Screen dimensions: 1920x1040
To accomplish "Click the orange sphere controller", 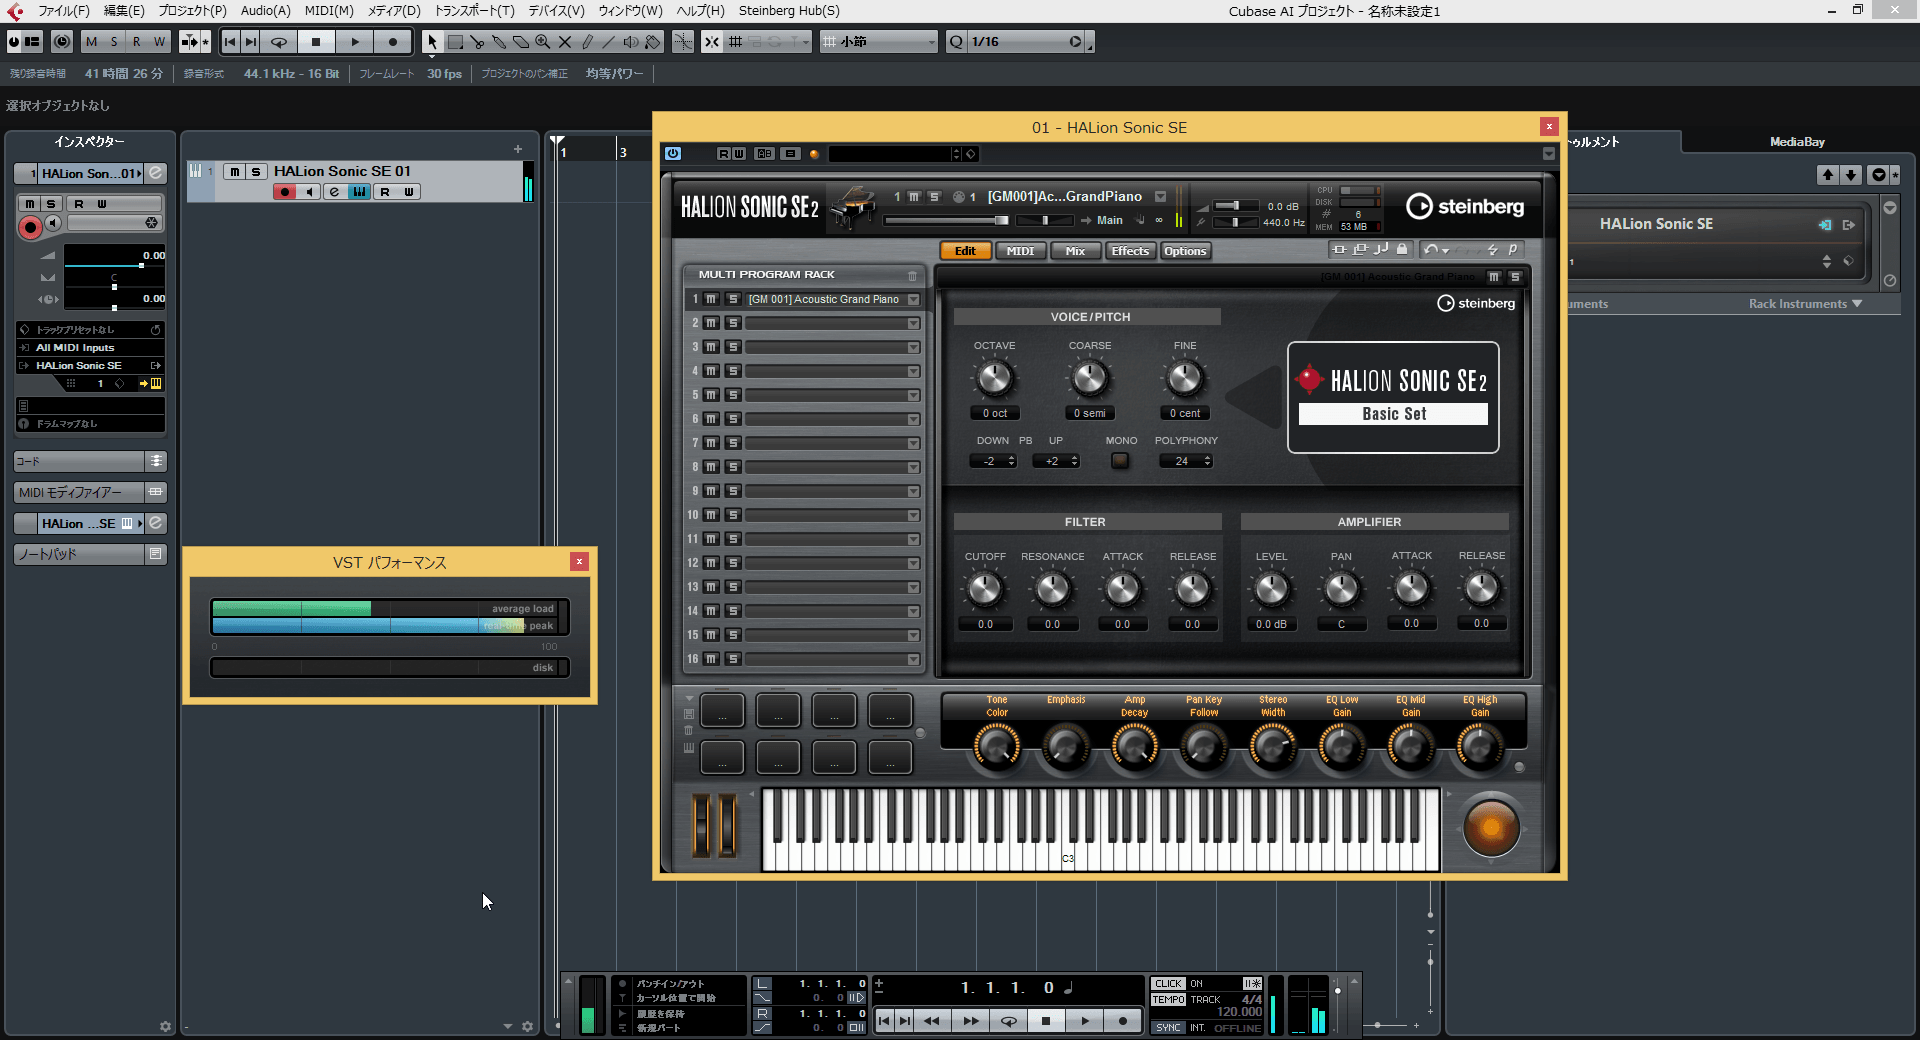I will 1490,827.
